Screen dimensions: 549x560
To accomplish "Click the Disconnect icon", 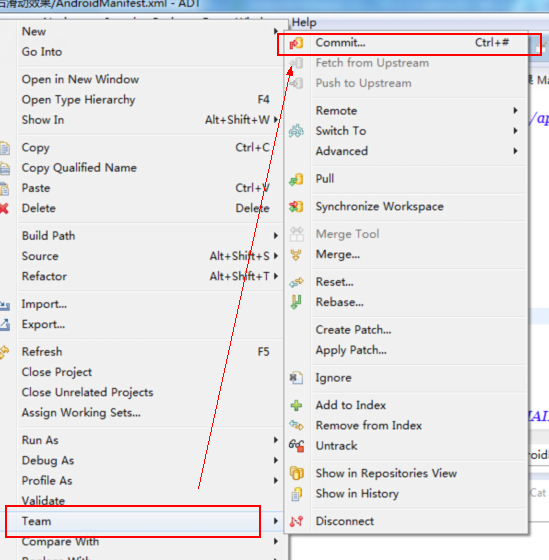I will pyautogui.click(x=296, y=521).
